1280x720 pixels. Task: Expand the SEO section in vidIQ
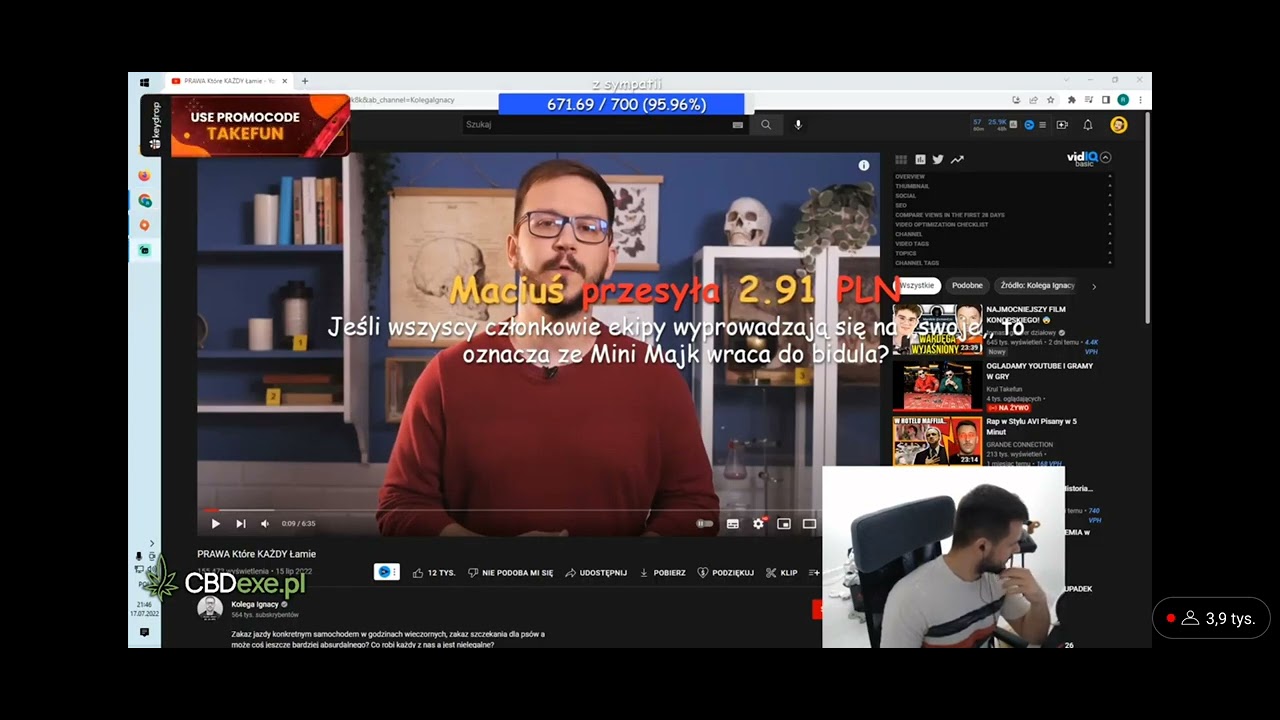[x=1004, y=205]
